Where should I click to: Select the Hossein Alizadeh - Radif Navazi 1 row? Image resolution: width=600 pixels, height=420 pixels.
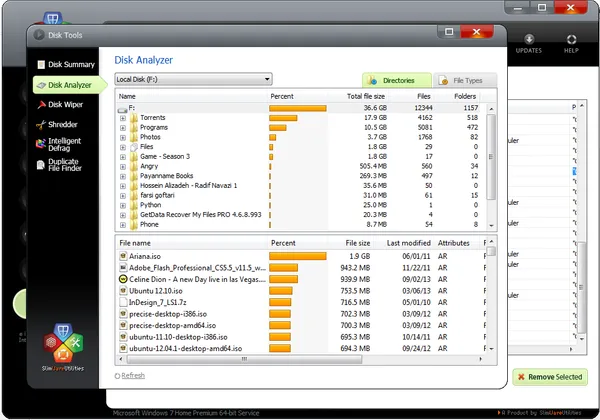coord(298,186)
